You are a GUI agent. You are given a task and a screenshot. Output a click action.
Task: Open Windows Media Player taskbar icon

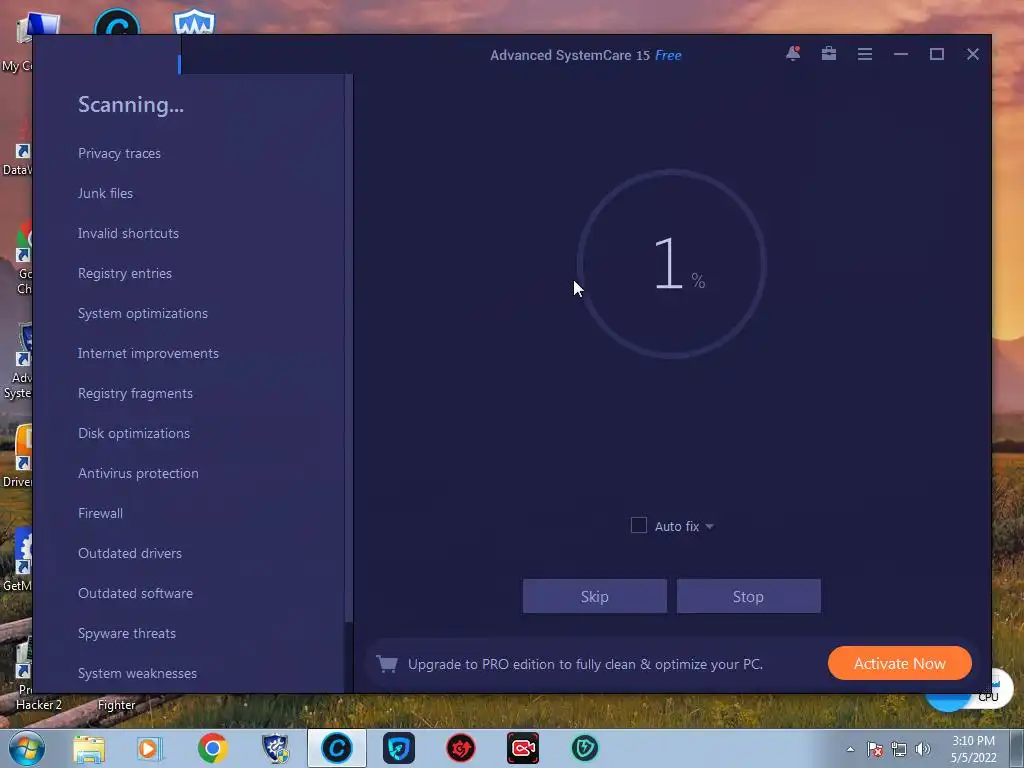pyautogui.click(x=150, y=748)
